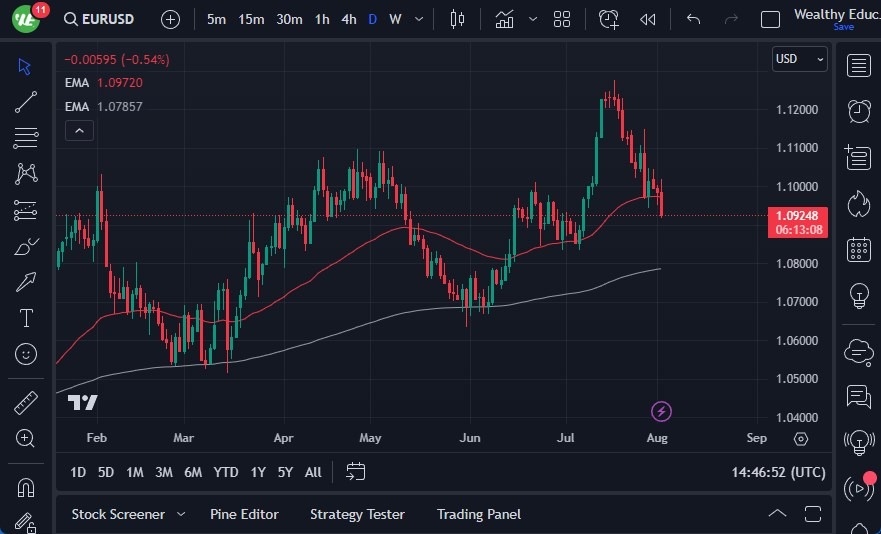Open the Calendar panel in right sidebar

click(858, 249)
